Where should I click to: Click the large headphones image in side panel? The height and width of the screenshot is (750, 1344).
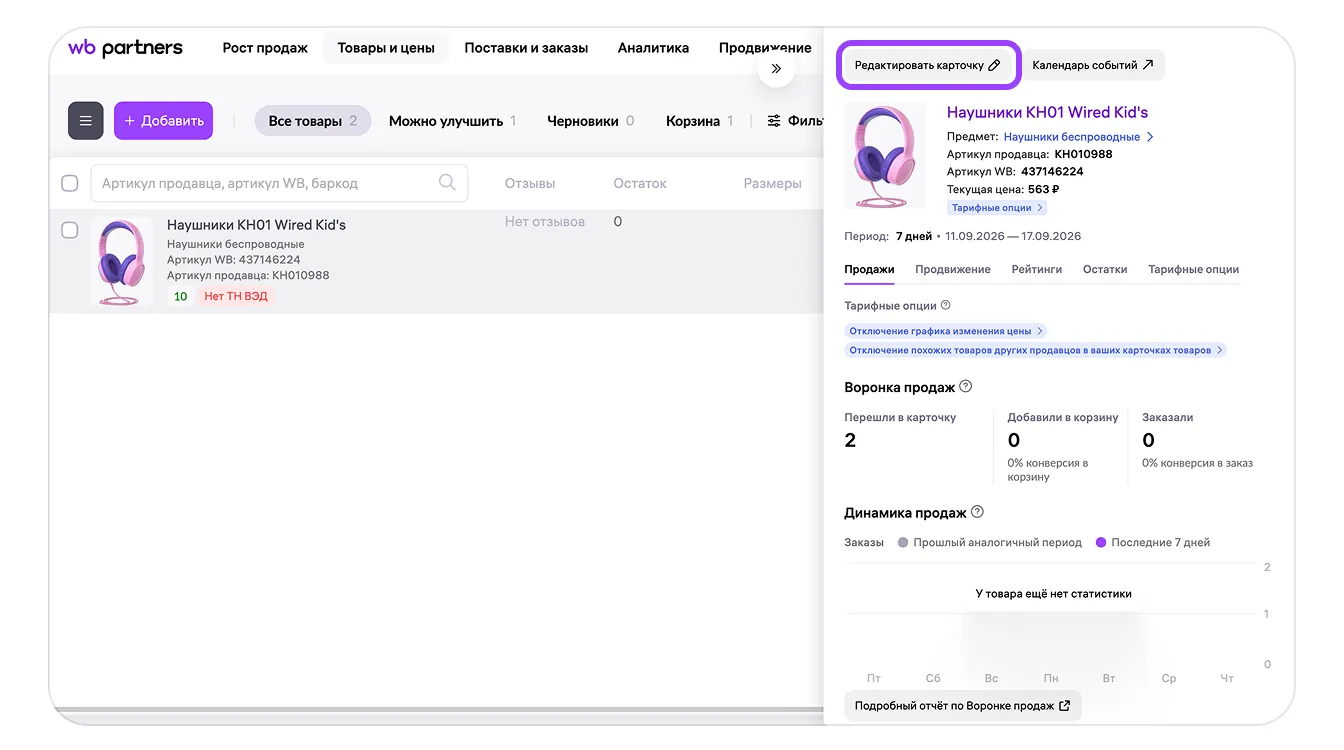click(885, 156)
